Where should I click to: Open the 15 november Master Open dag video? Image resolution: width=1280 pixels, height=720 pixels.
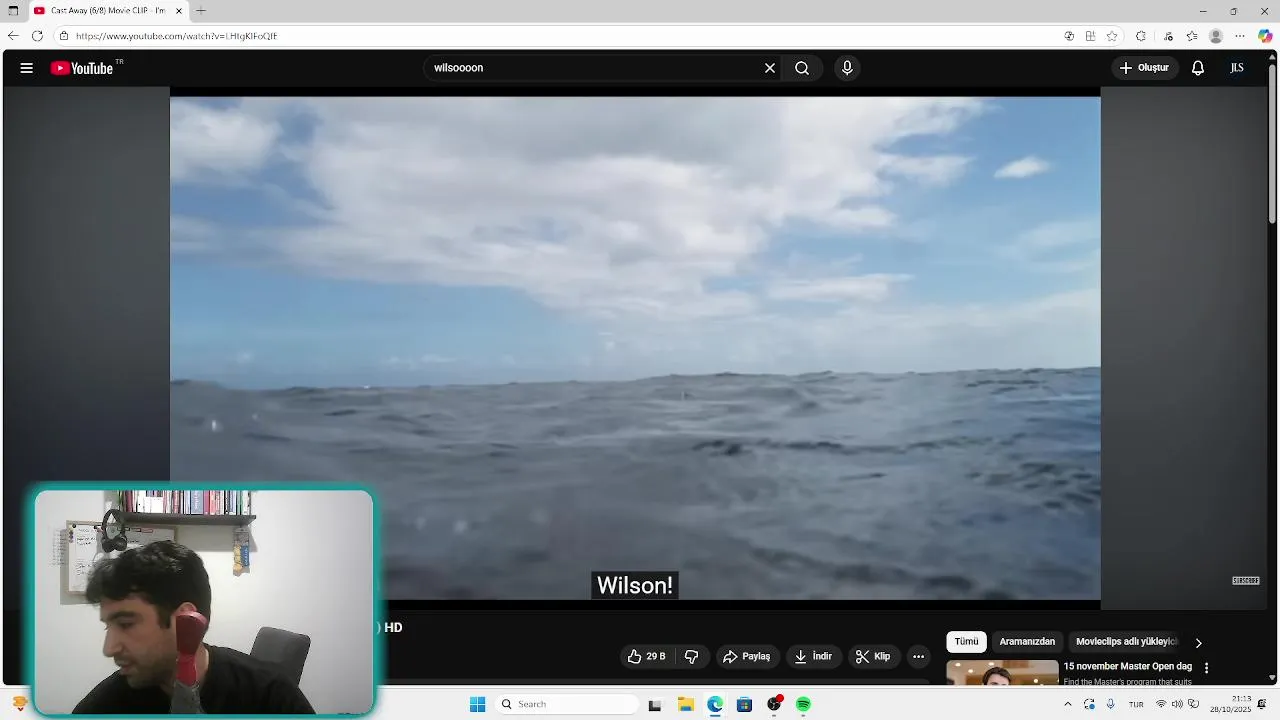pos(1127,666)
